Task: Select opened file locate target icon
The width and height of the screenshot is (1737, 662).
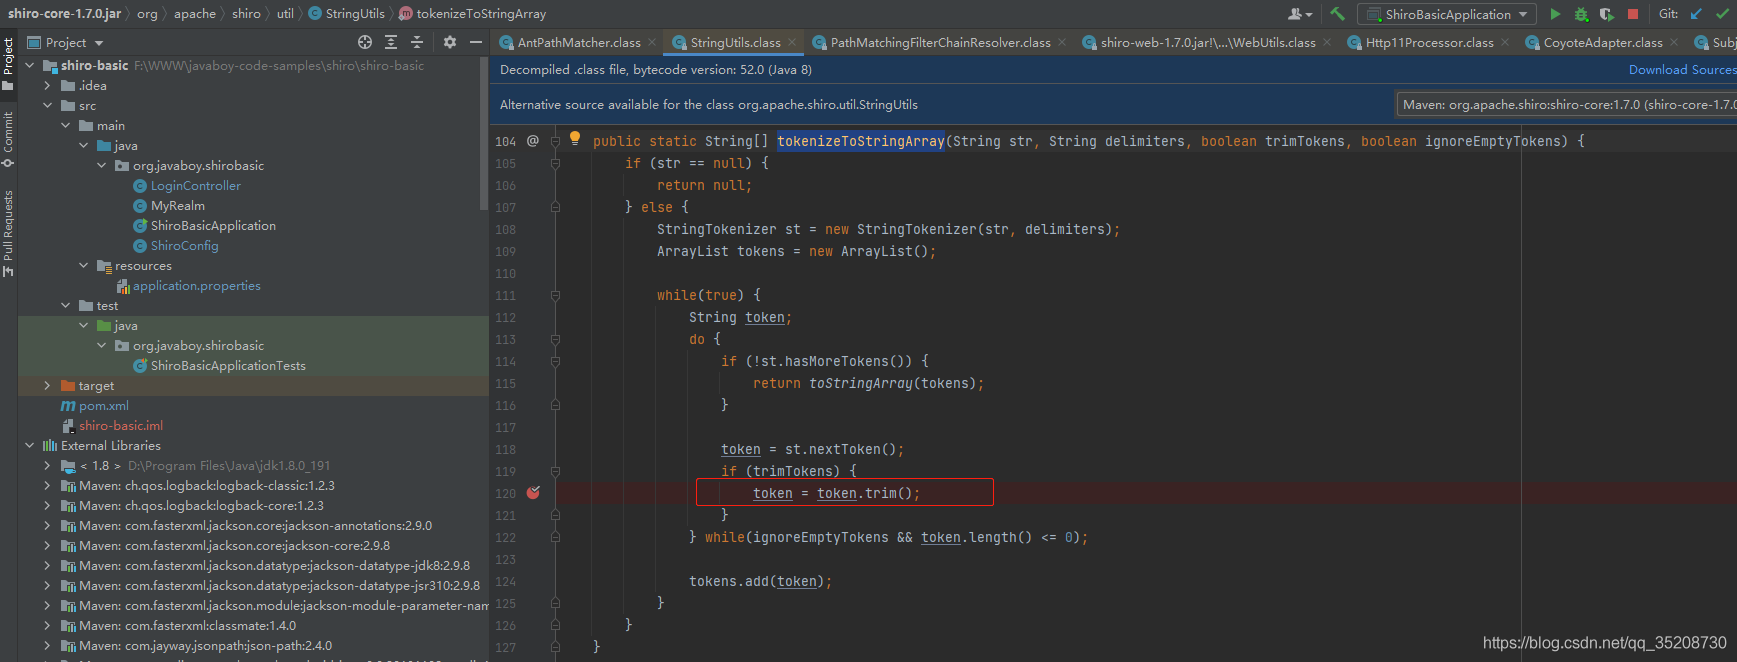Action: (x=365, y=42)
